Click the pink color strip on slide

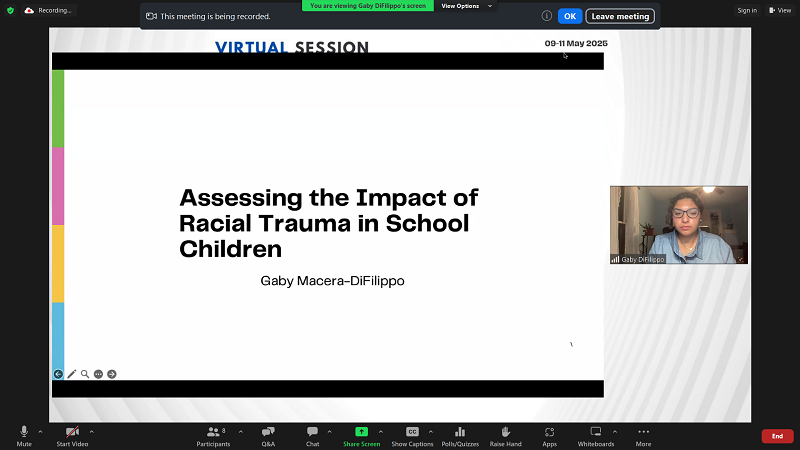tap(58, 186)
